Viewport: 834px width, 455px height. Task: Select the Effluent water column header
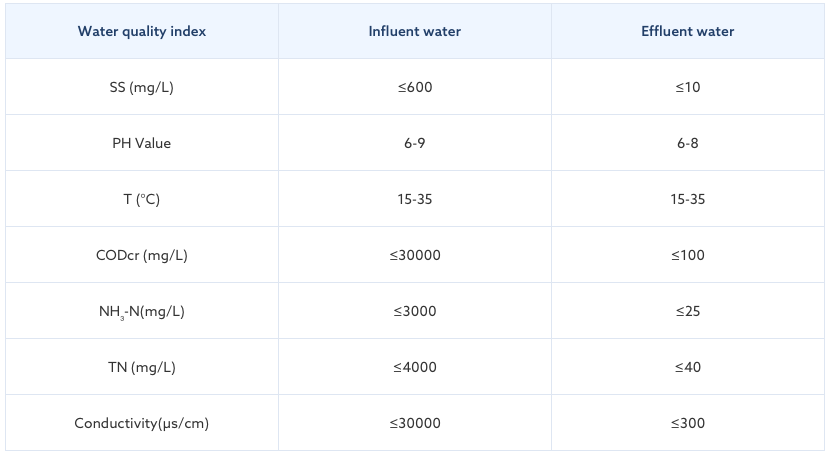coord(687,31)
